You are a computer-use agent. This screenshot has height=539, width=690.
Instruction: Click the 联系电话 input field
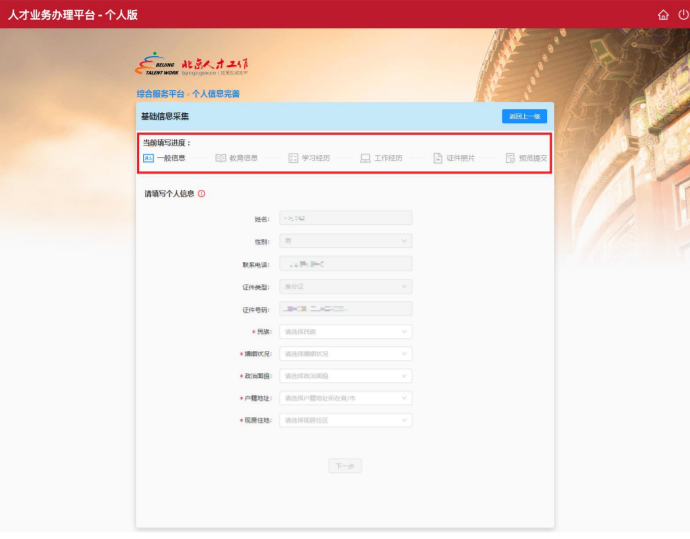coord(345,264)
